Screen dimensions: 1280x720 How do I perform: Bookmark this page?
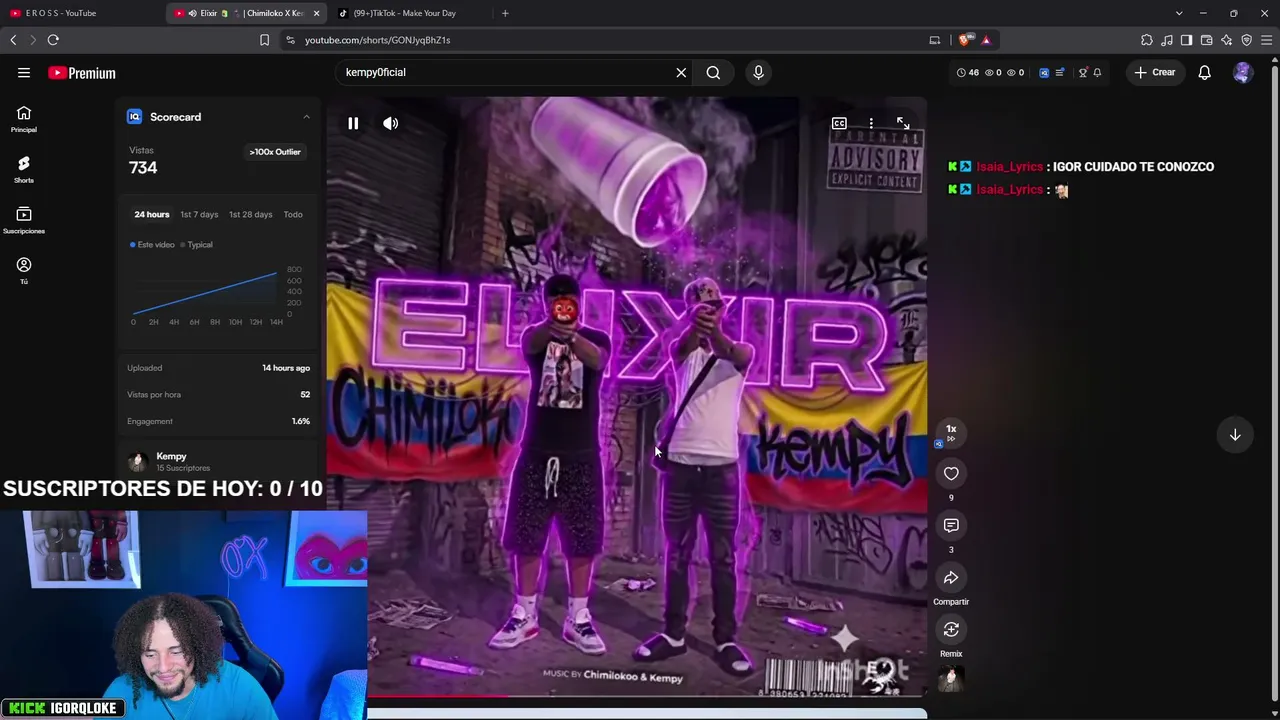click(264, 40)
